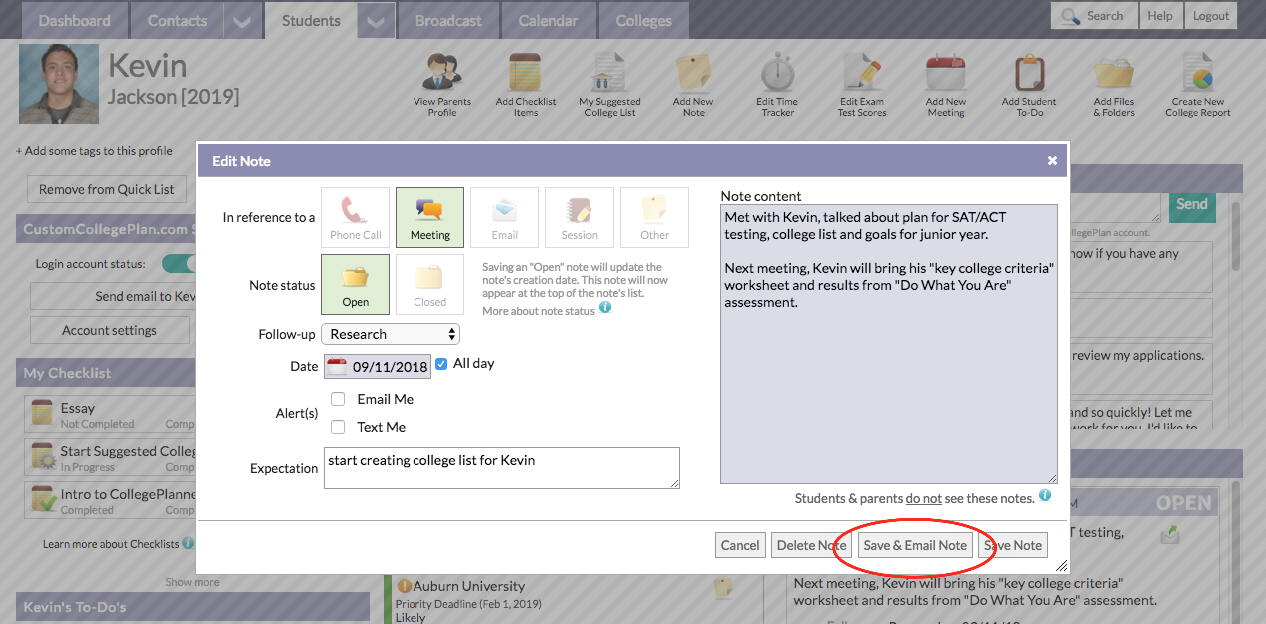This screenshot has height=624, width=1266.
Task: Click Kevin's profile photo
Action: (x=59, y=83)
